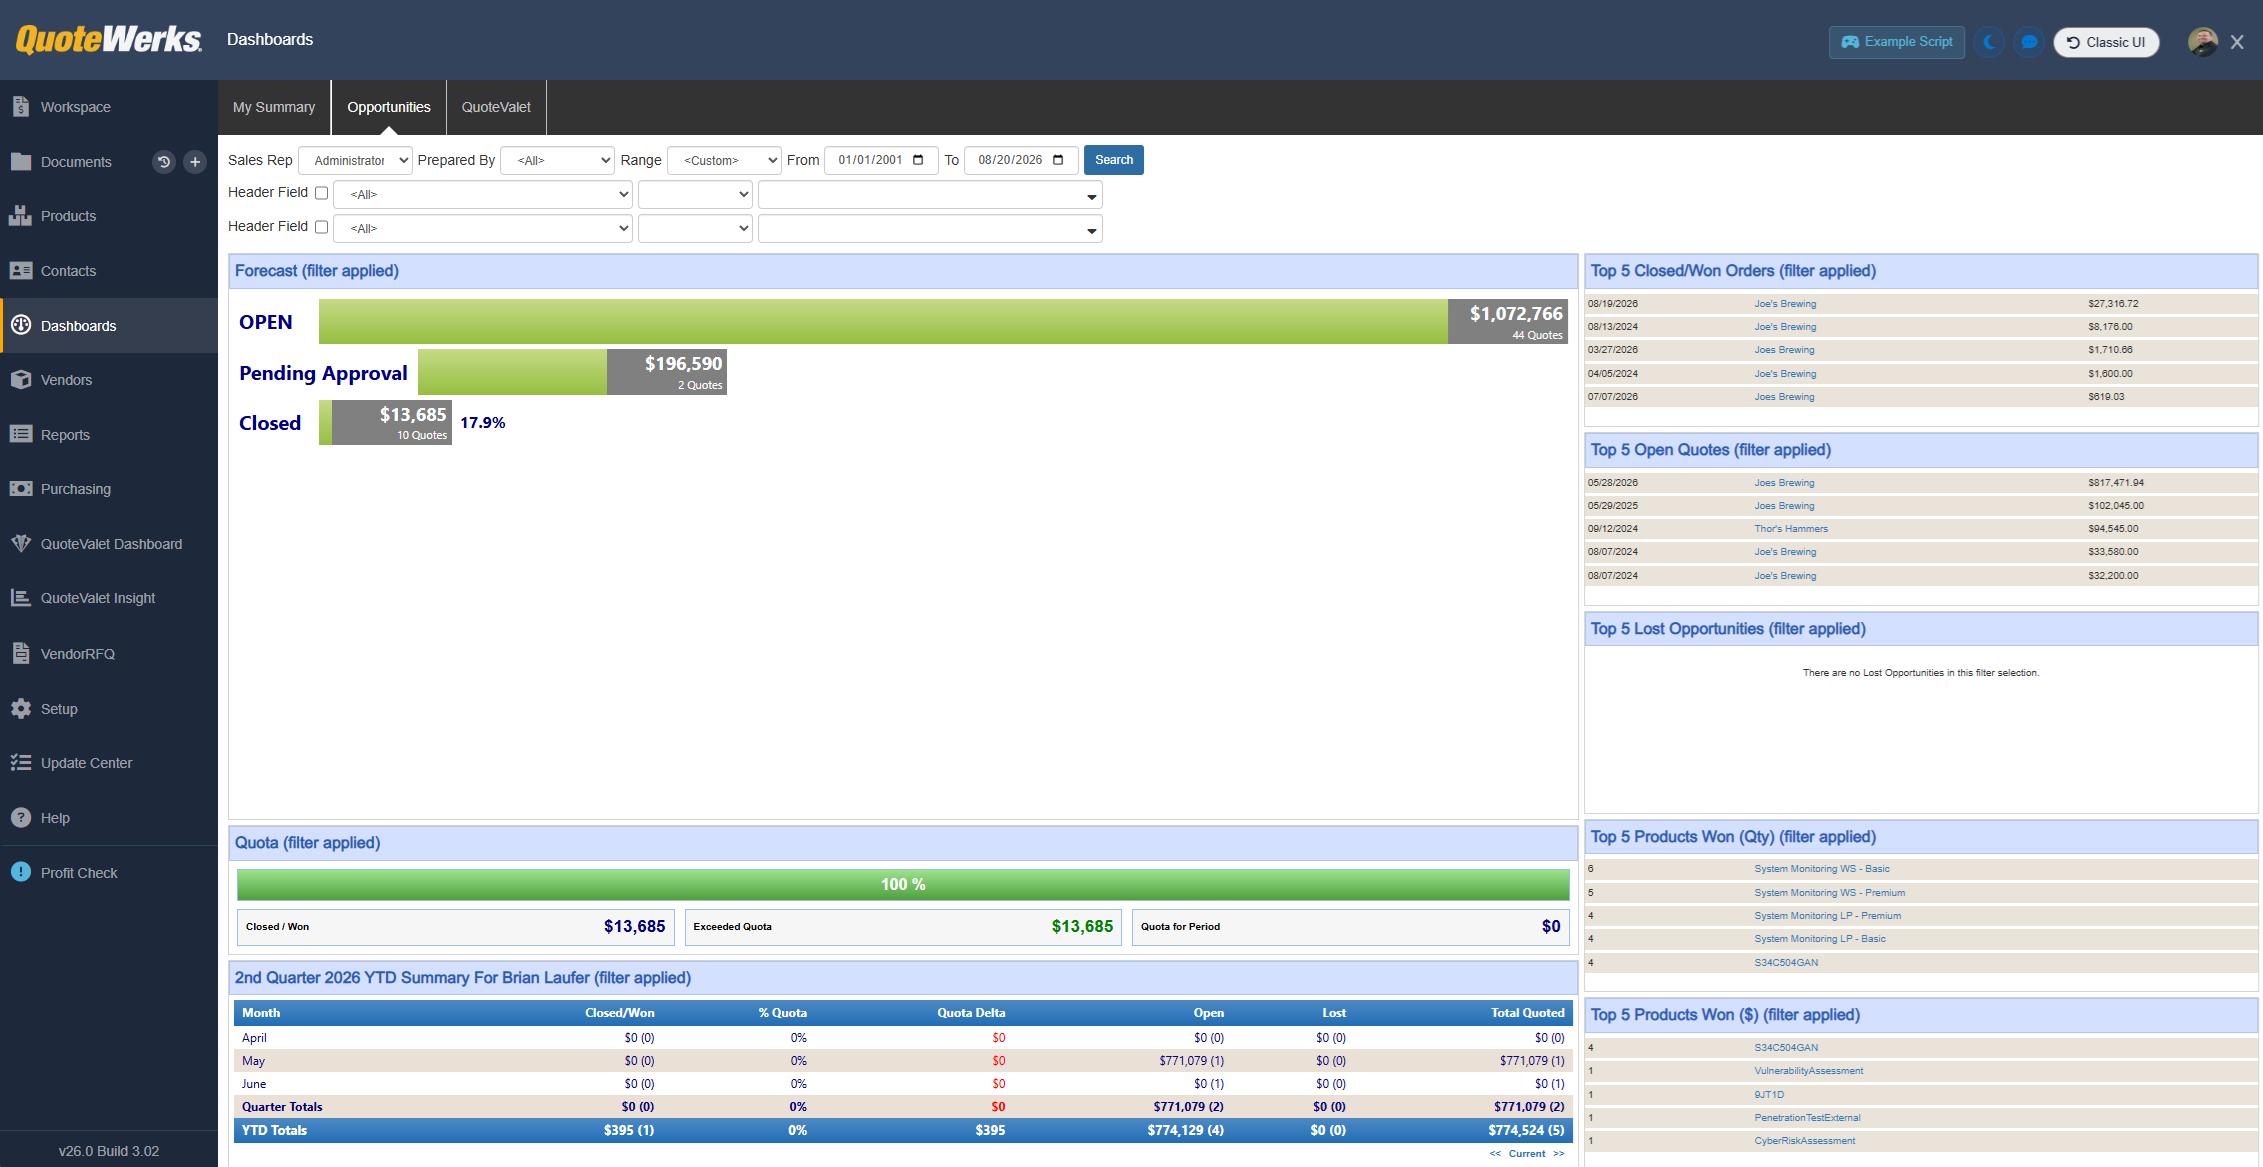This screenshot has height=1167, width=2263.
Task: Click the QuoteValet Dashboard diamond icon
Action: click(21, 543)
